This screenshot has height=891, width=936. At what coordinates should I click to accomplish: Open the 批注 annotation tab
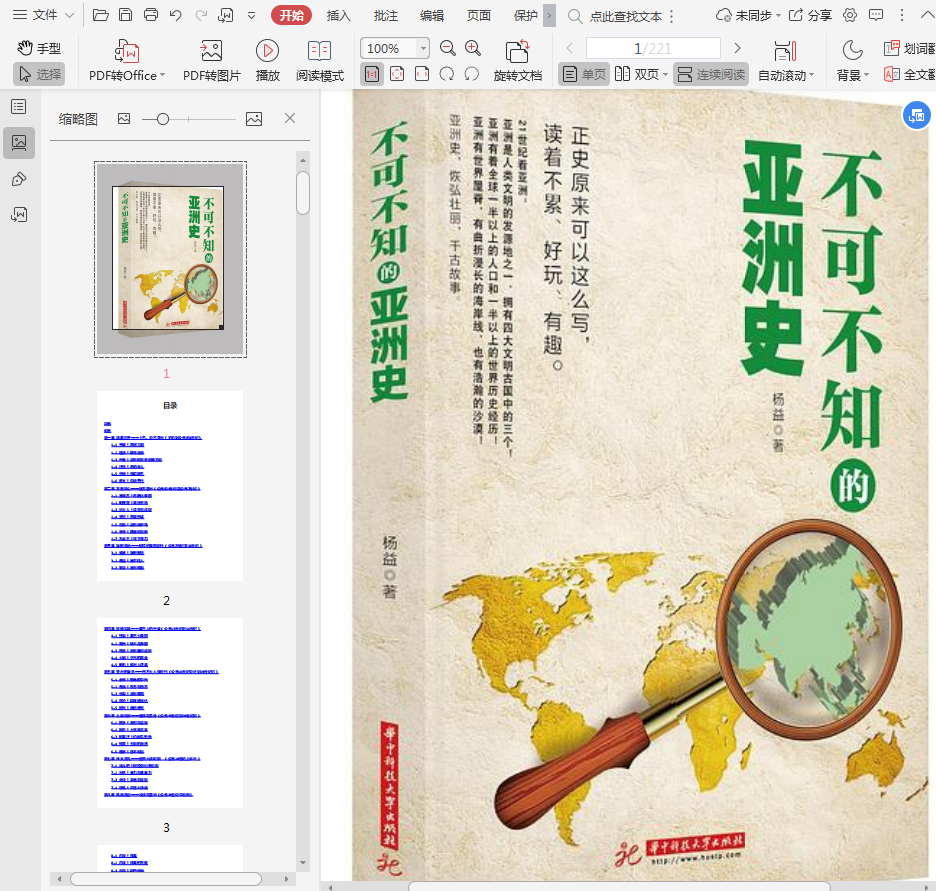point(385,15)
